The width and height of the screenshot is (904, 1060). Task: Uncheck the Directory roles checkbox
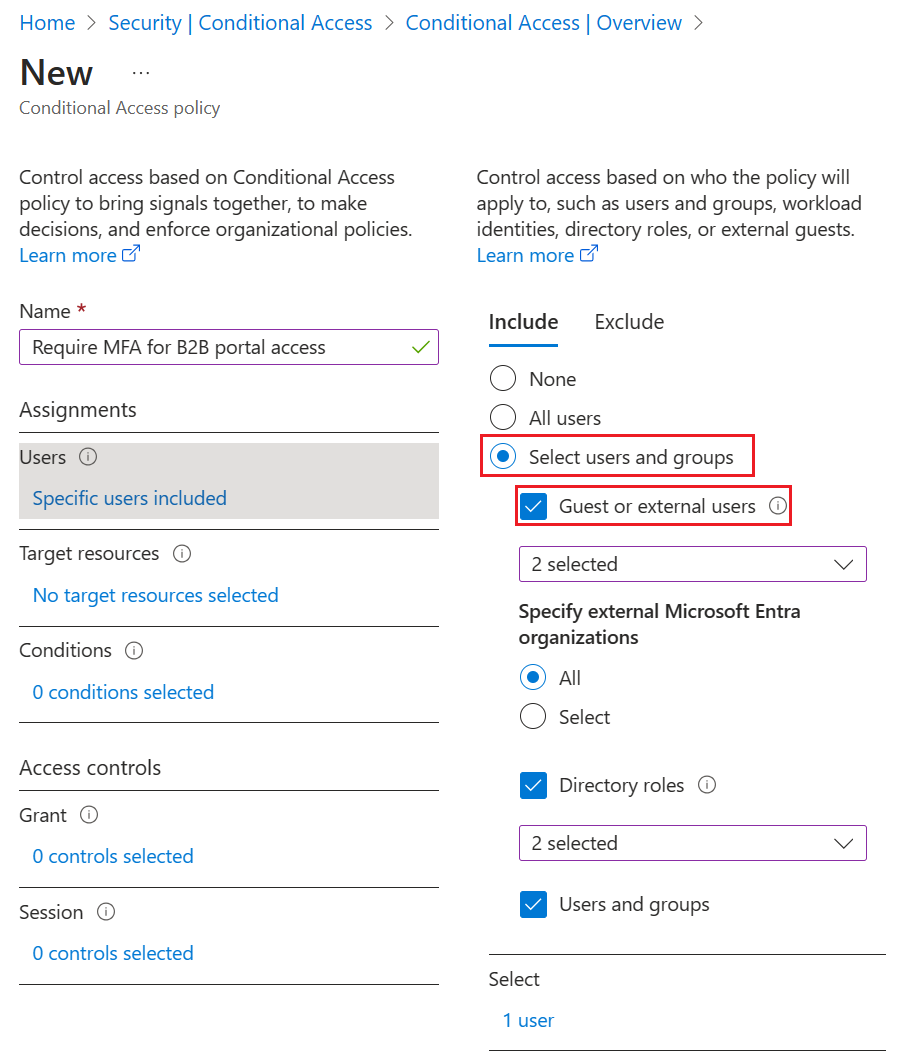click(x=534, y=785)
